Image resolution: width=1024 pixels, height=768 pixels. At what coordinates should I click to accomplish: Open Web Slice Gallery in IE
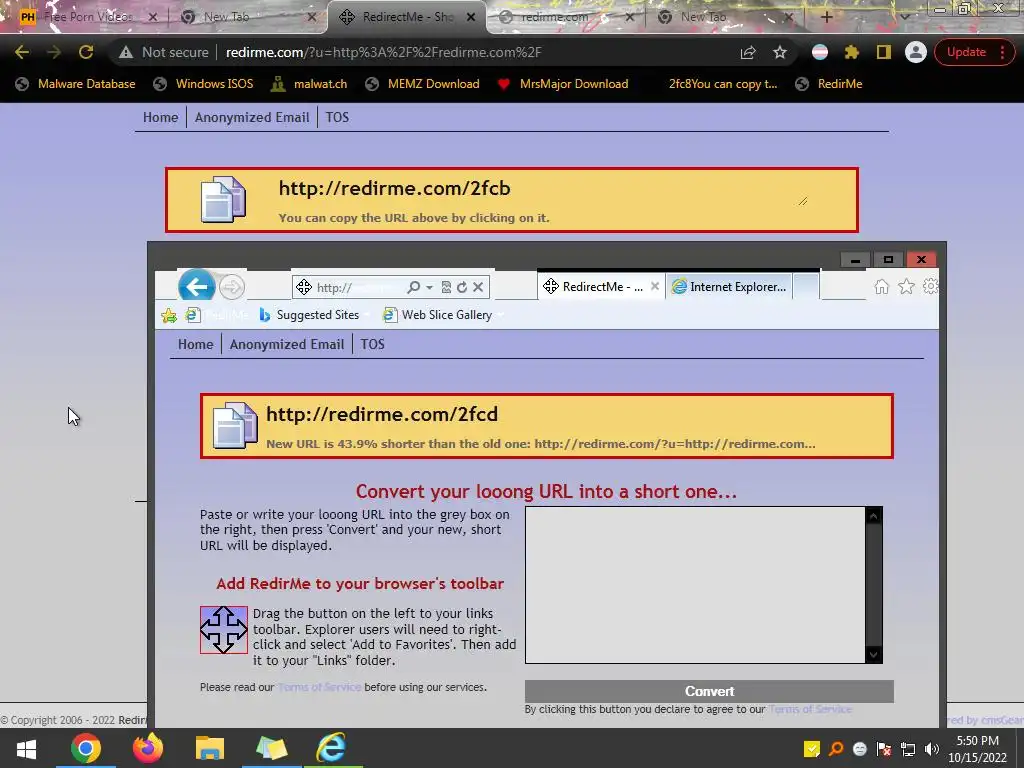[x=438, y=315]
